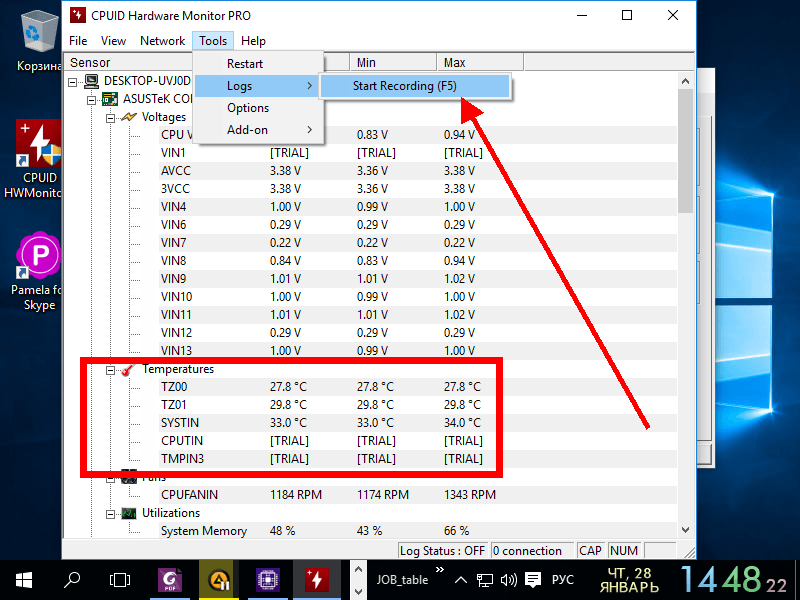Click 'Log Status : OFF' in status bar
The width and height of the screenshot is (800, 600).
point(442,551)
